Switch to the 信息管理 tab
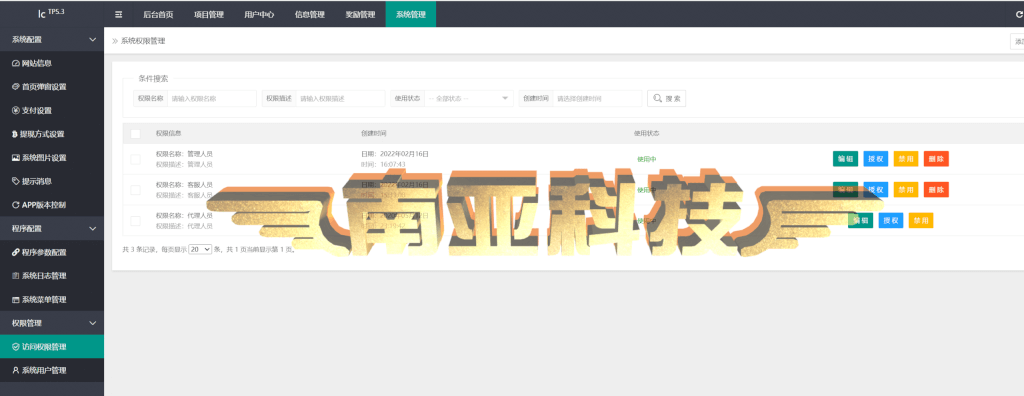The image size is (1024, 396). (310, 14)
